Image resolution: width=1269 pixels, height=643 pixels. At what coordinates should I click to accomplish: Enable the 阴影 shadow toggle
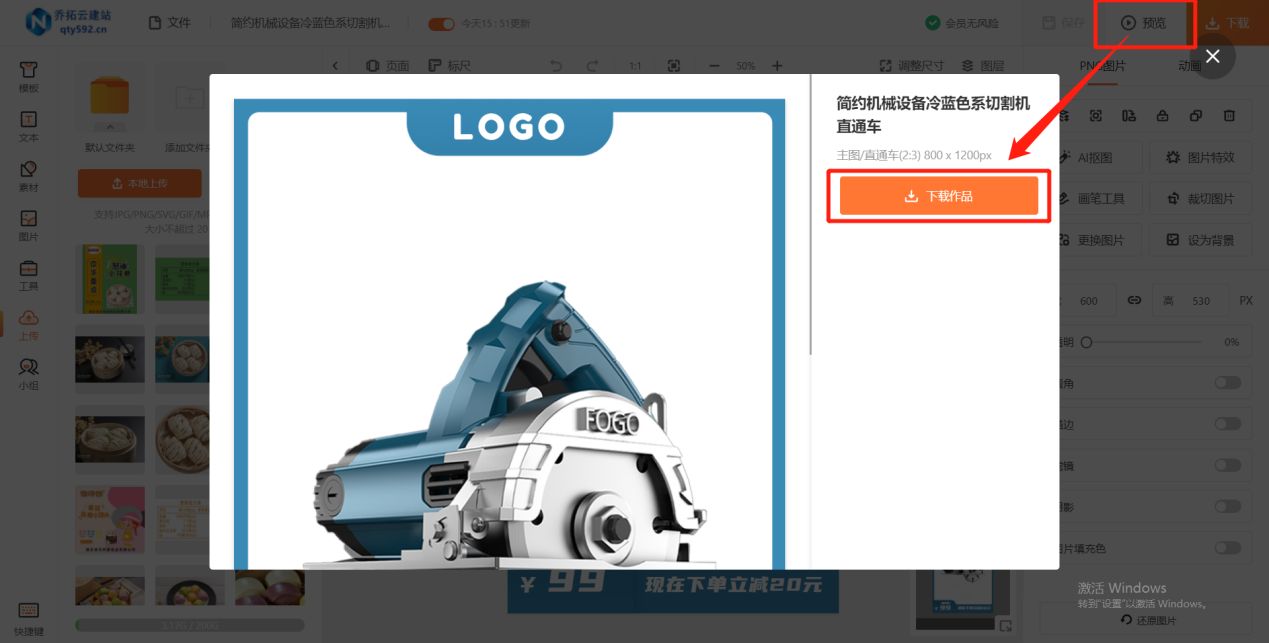pyautogui.click(x=1228, y=506)
